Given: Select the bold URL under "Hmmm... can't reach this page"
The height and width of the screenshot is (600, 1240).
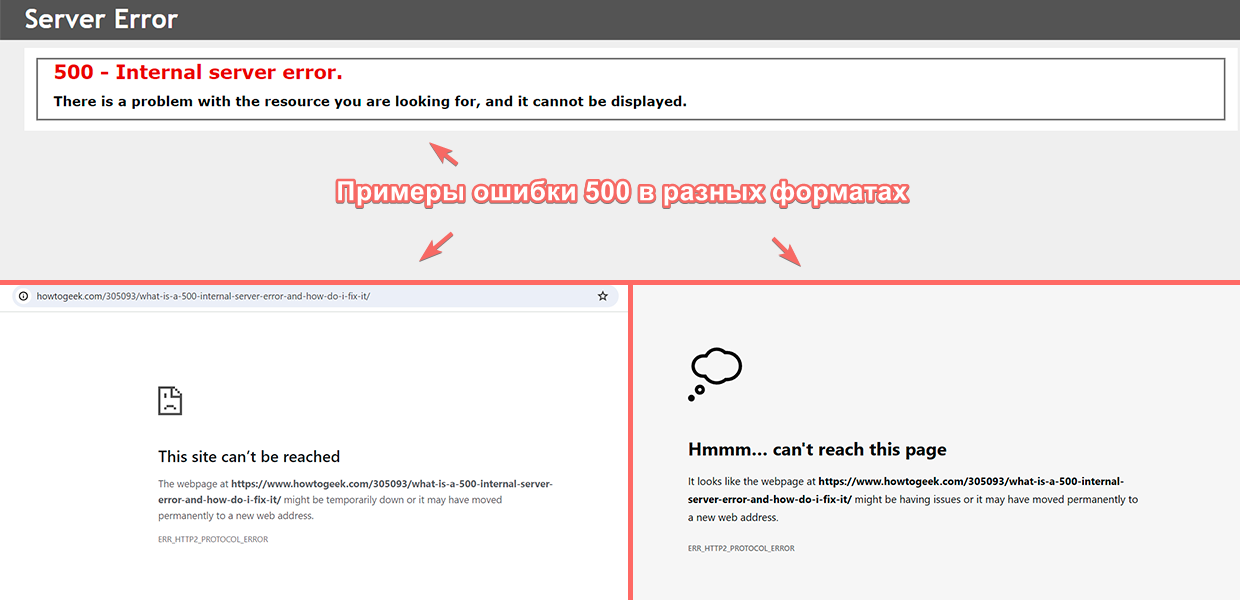Looking at the screenshot, I should click(906, 490).
